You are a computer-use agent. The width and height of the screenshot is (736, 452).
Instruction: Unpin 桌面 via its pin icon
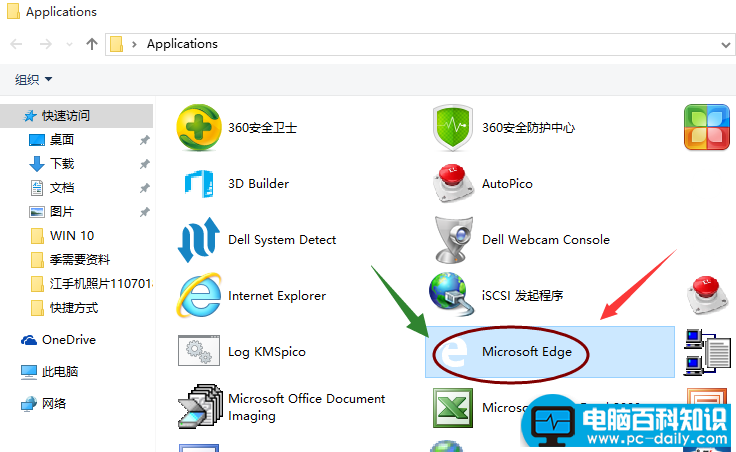click(x=145, y=140)
